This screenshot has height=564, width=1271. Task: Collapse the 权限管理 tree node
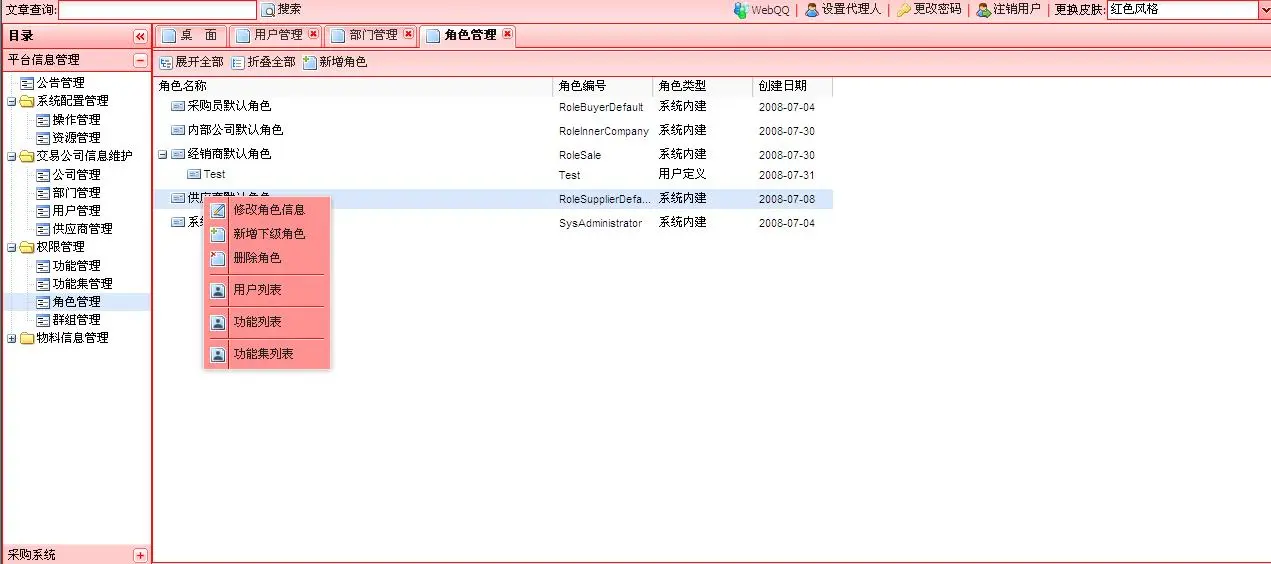click(11, 247)
